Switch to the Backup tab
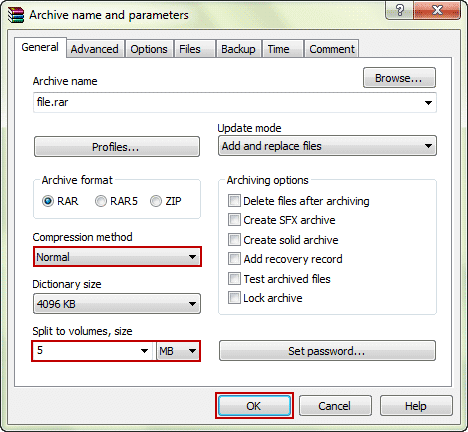 click(238, 49)
